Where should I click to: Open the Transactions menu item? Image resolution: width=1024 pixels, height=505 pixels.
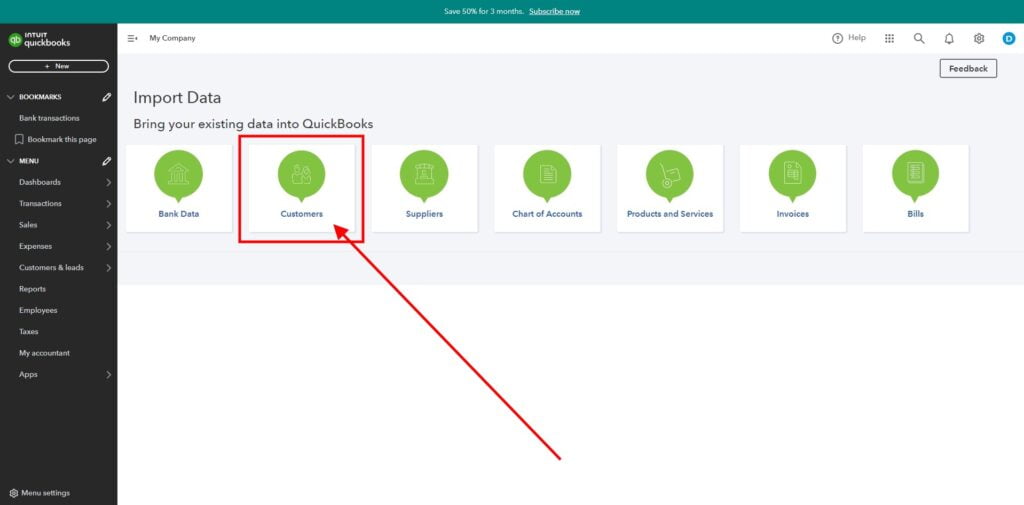point(40,204)
